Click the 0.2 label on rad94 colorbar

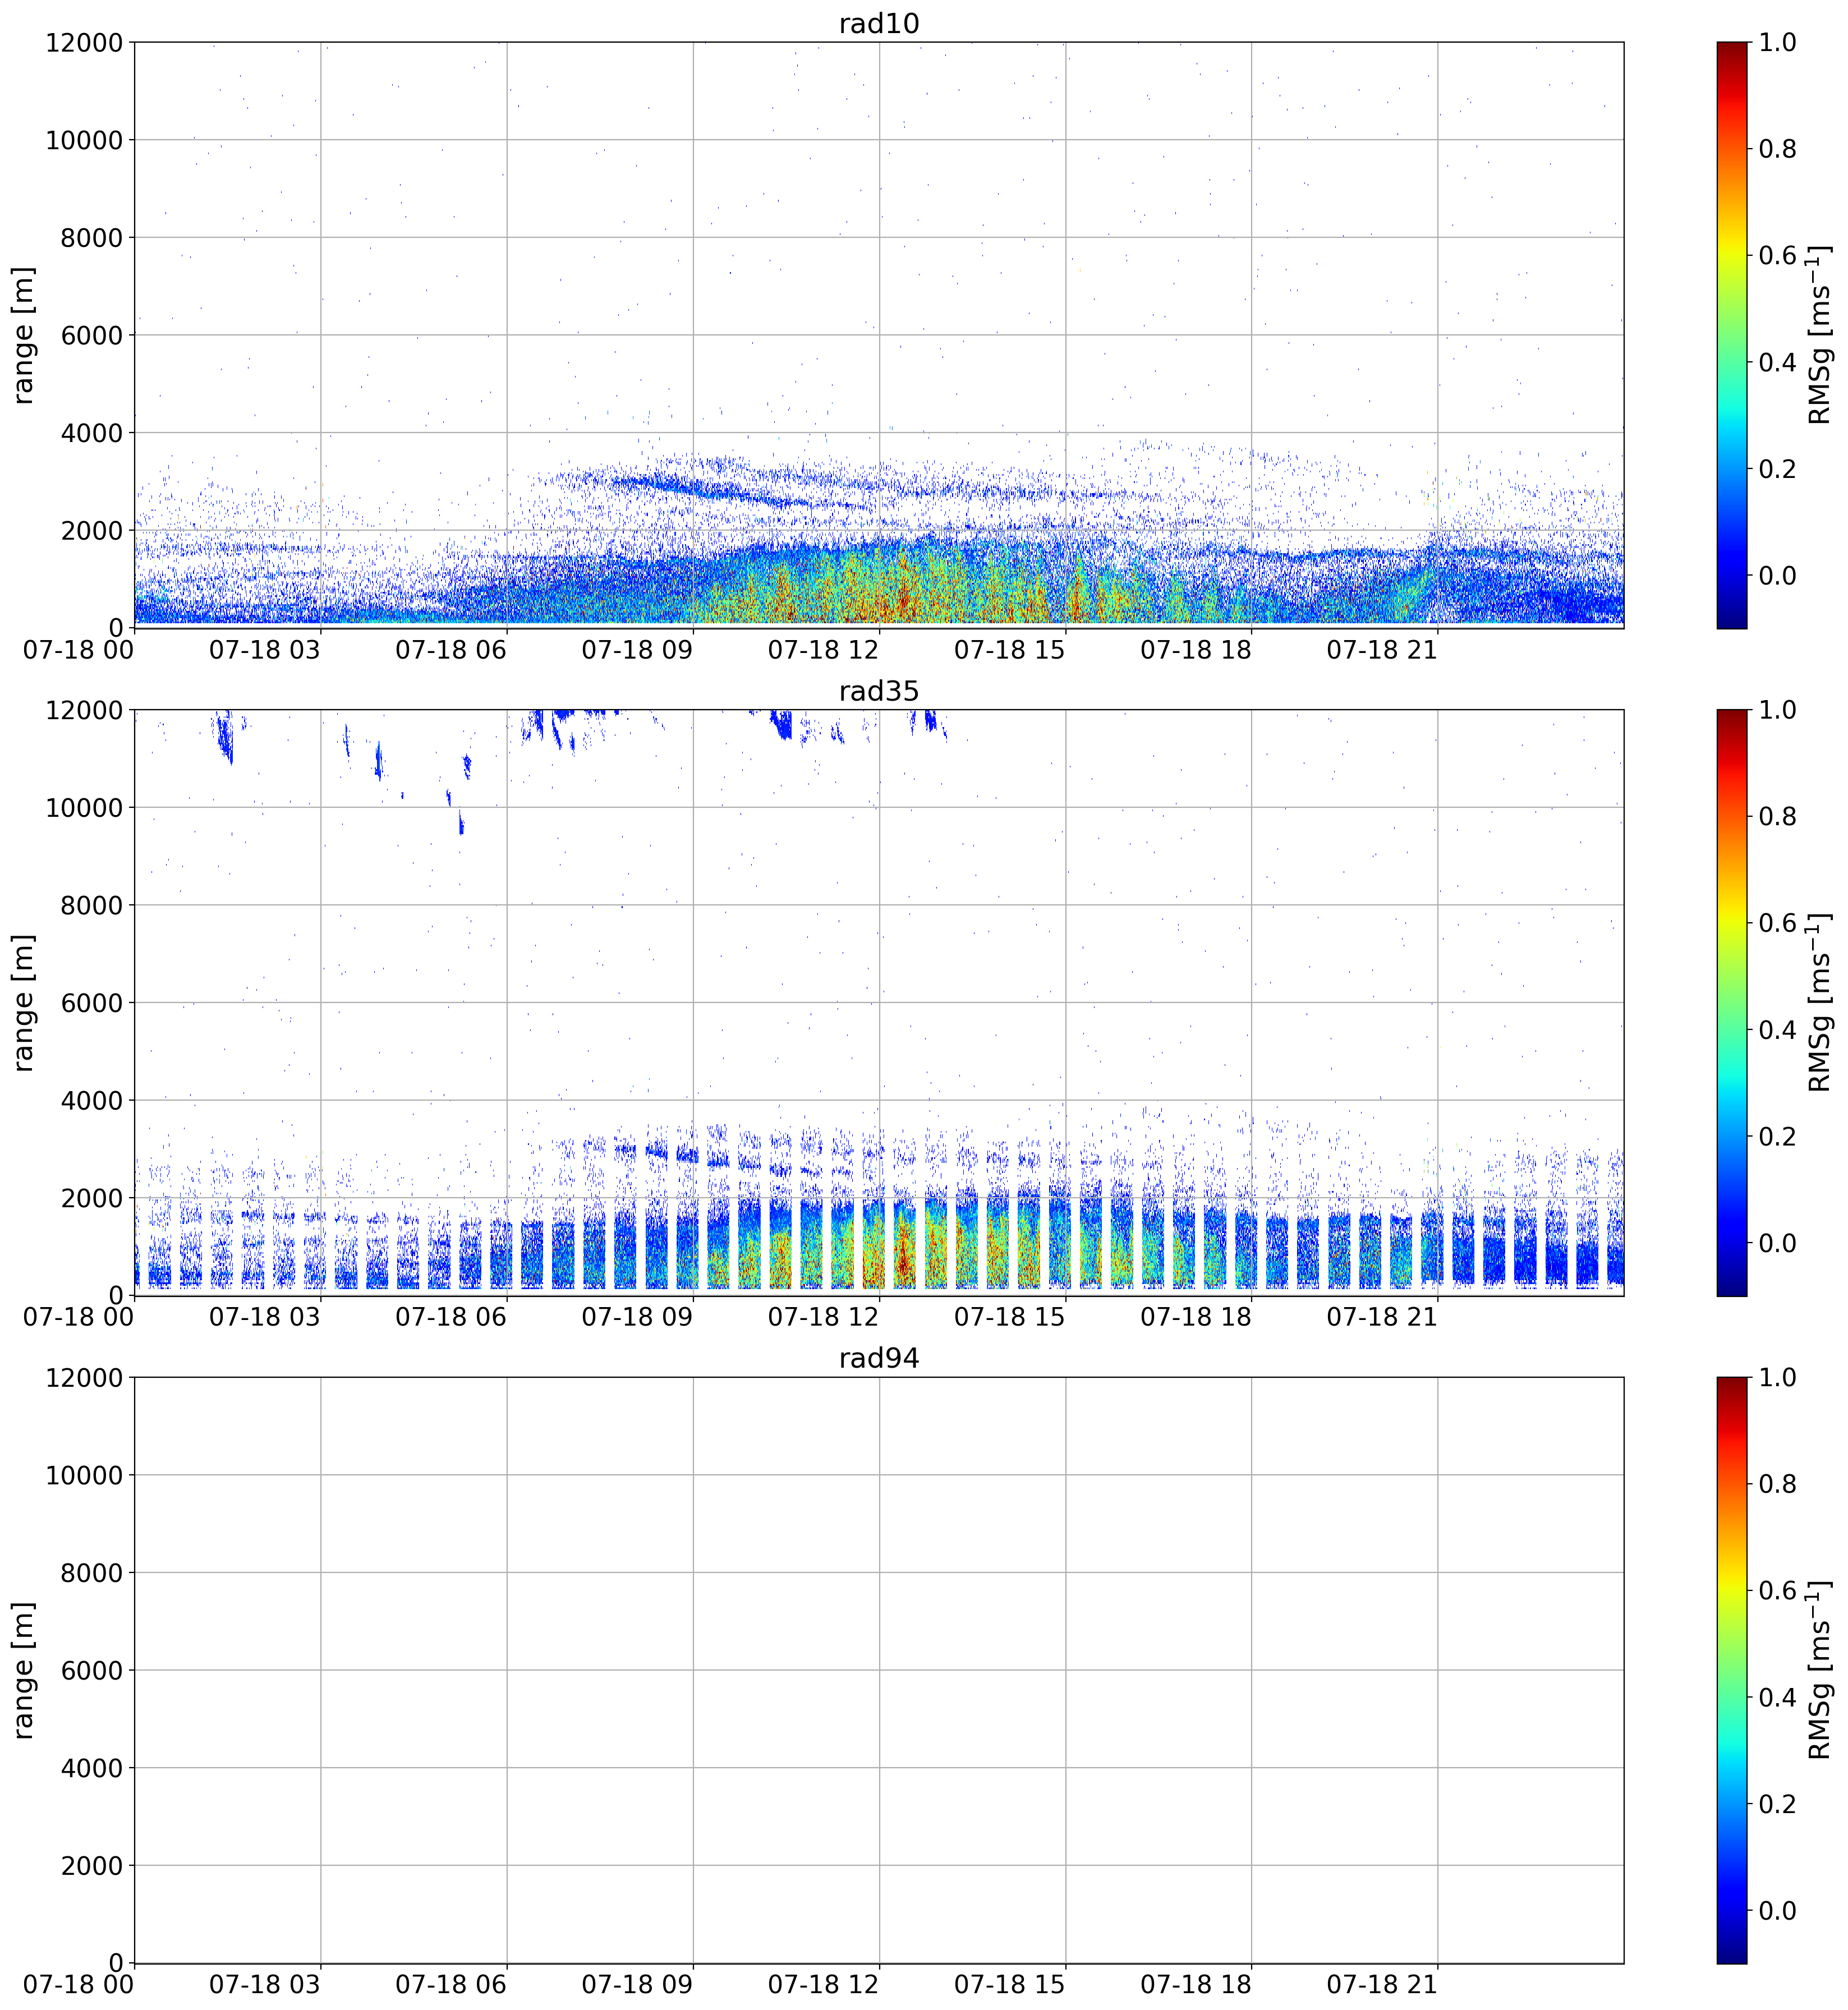click(1778, 1804)
